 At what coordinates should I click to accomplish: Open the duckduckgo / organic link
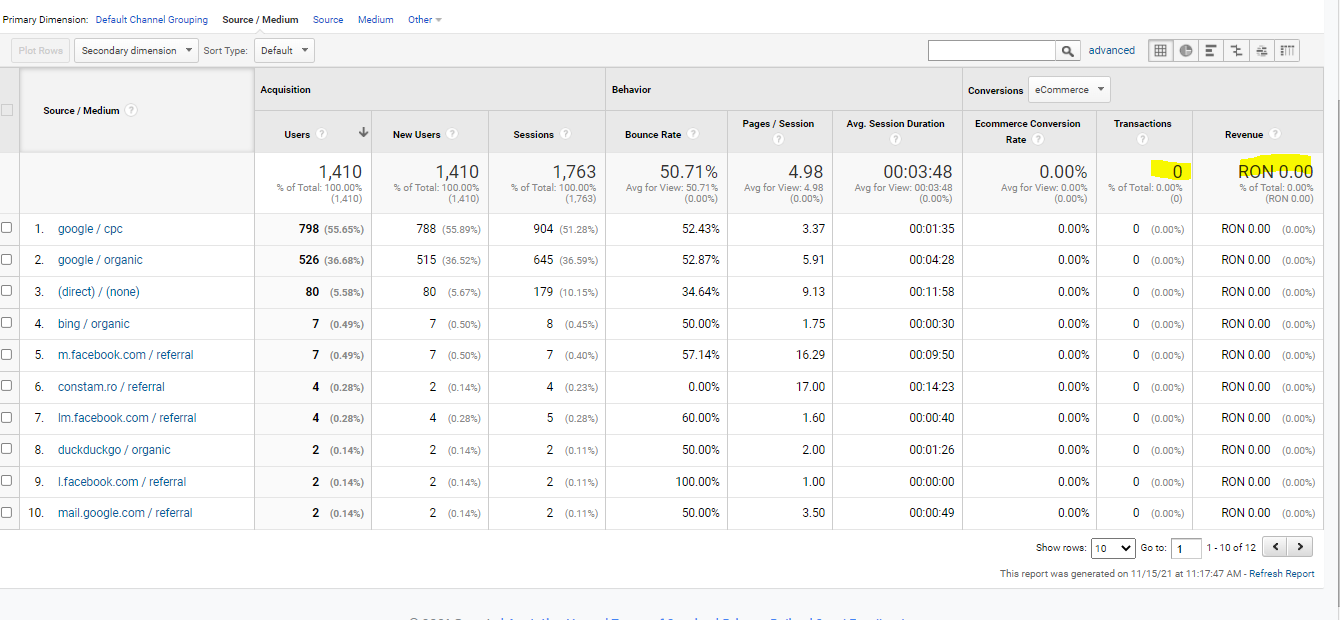(x=114, y=450)
